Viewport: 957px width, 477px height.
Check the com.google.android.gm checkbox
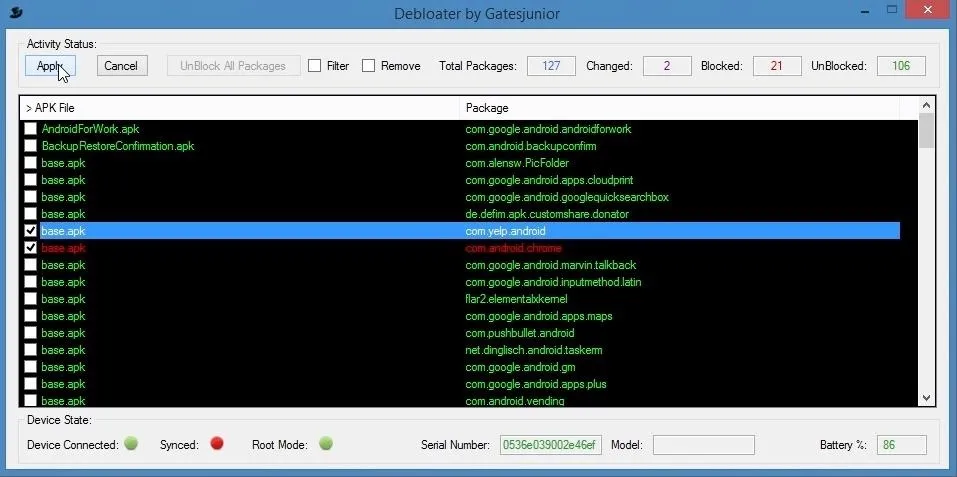pos(31,367)
